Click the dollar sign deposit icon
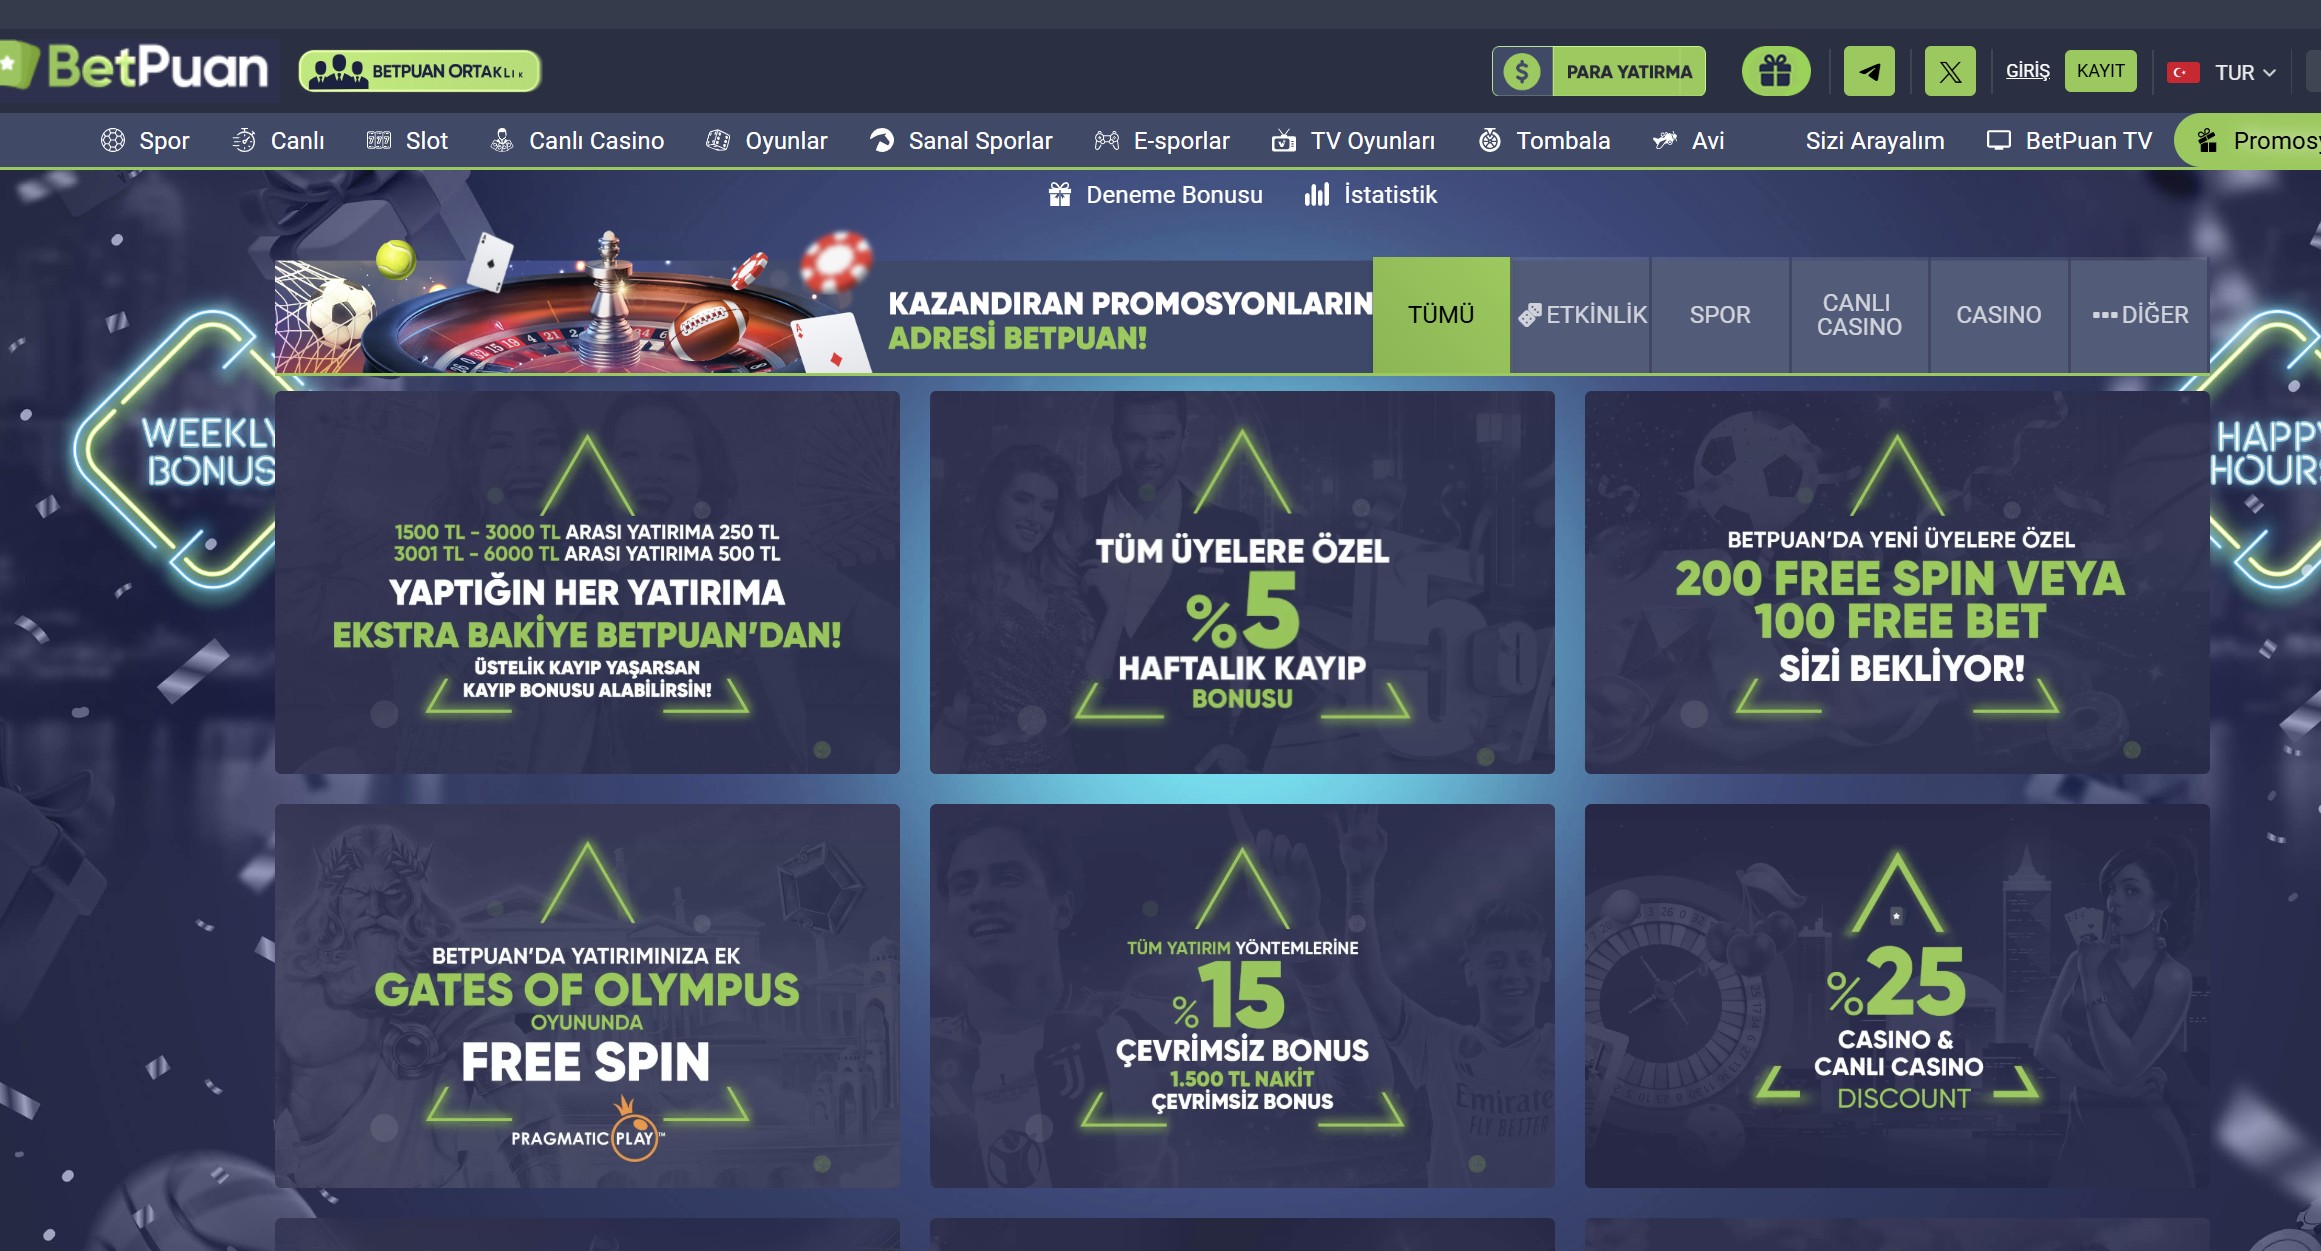Image resolution: width=2321 pixels, height=1251 pixels. [x=1522, y=71]
